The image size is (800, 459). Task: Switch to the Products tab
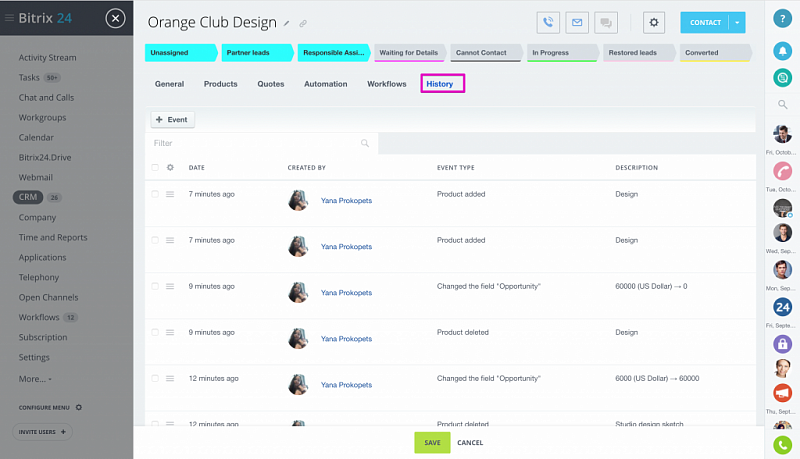tap(220, 84)
